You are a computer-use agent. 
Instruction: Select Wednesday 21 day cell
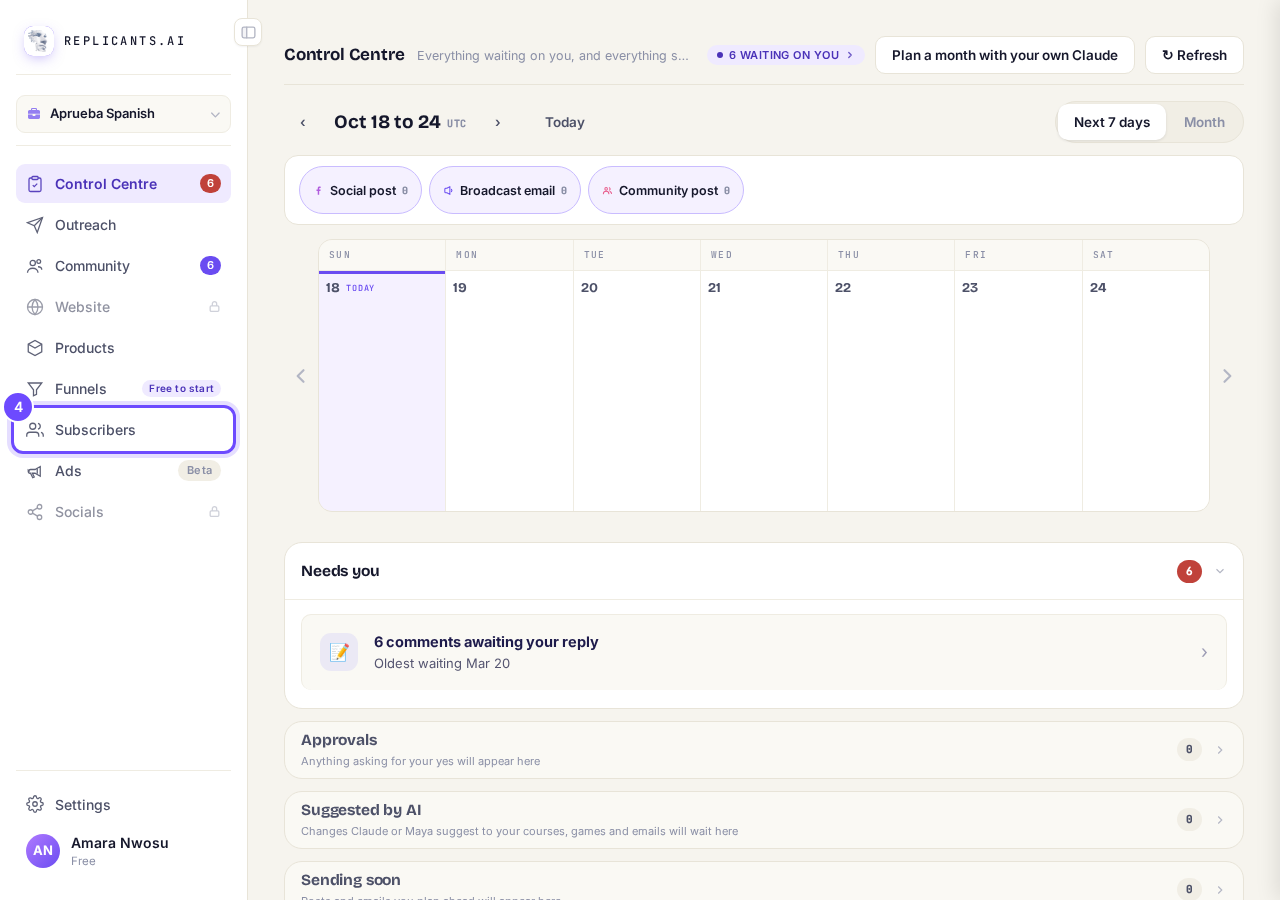[x=764, y=391]
